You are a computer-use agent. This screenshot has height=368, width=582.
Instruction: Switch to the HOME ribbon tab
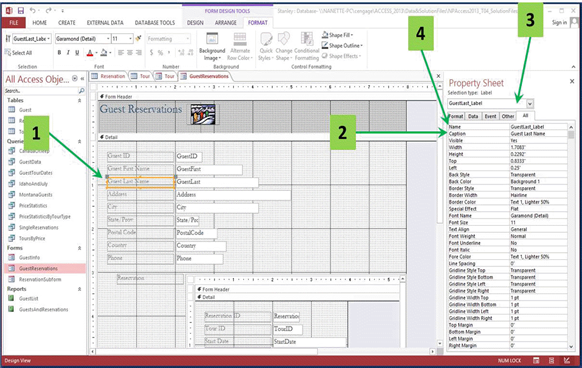(x=39, y=23)
